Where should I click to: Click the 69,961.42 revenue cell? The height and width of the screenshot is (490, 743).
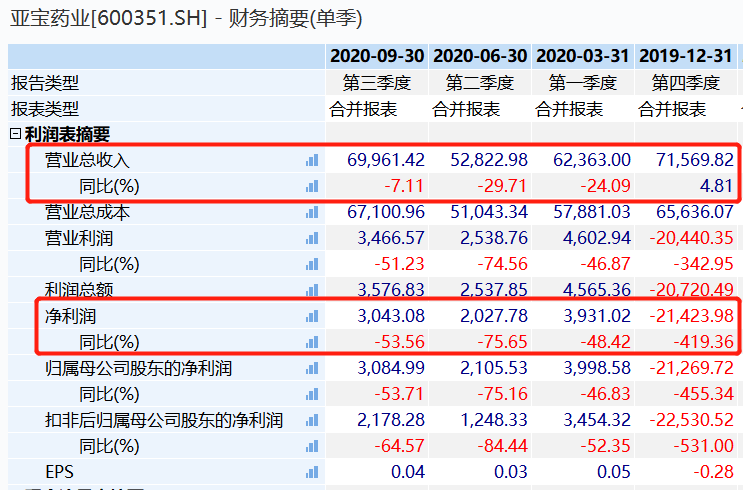pos(386,160)
